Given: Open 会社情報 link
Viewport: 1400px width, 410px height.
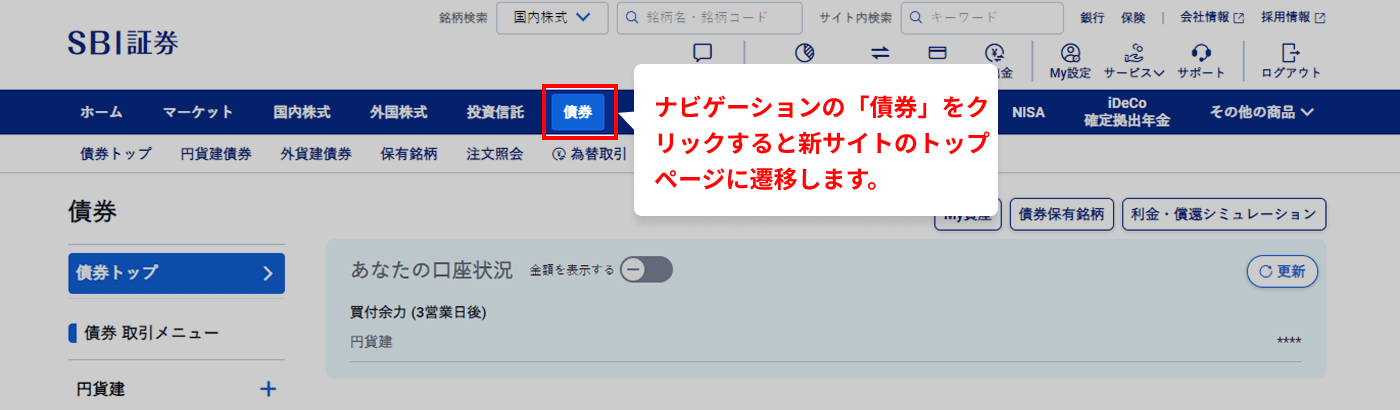Looking at the screenshot, I should point(1205,17).
